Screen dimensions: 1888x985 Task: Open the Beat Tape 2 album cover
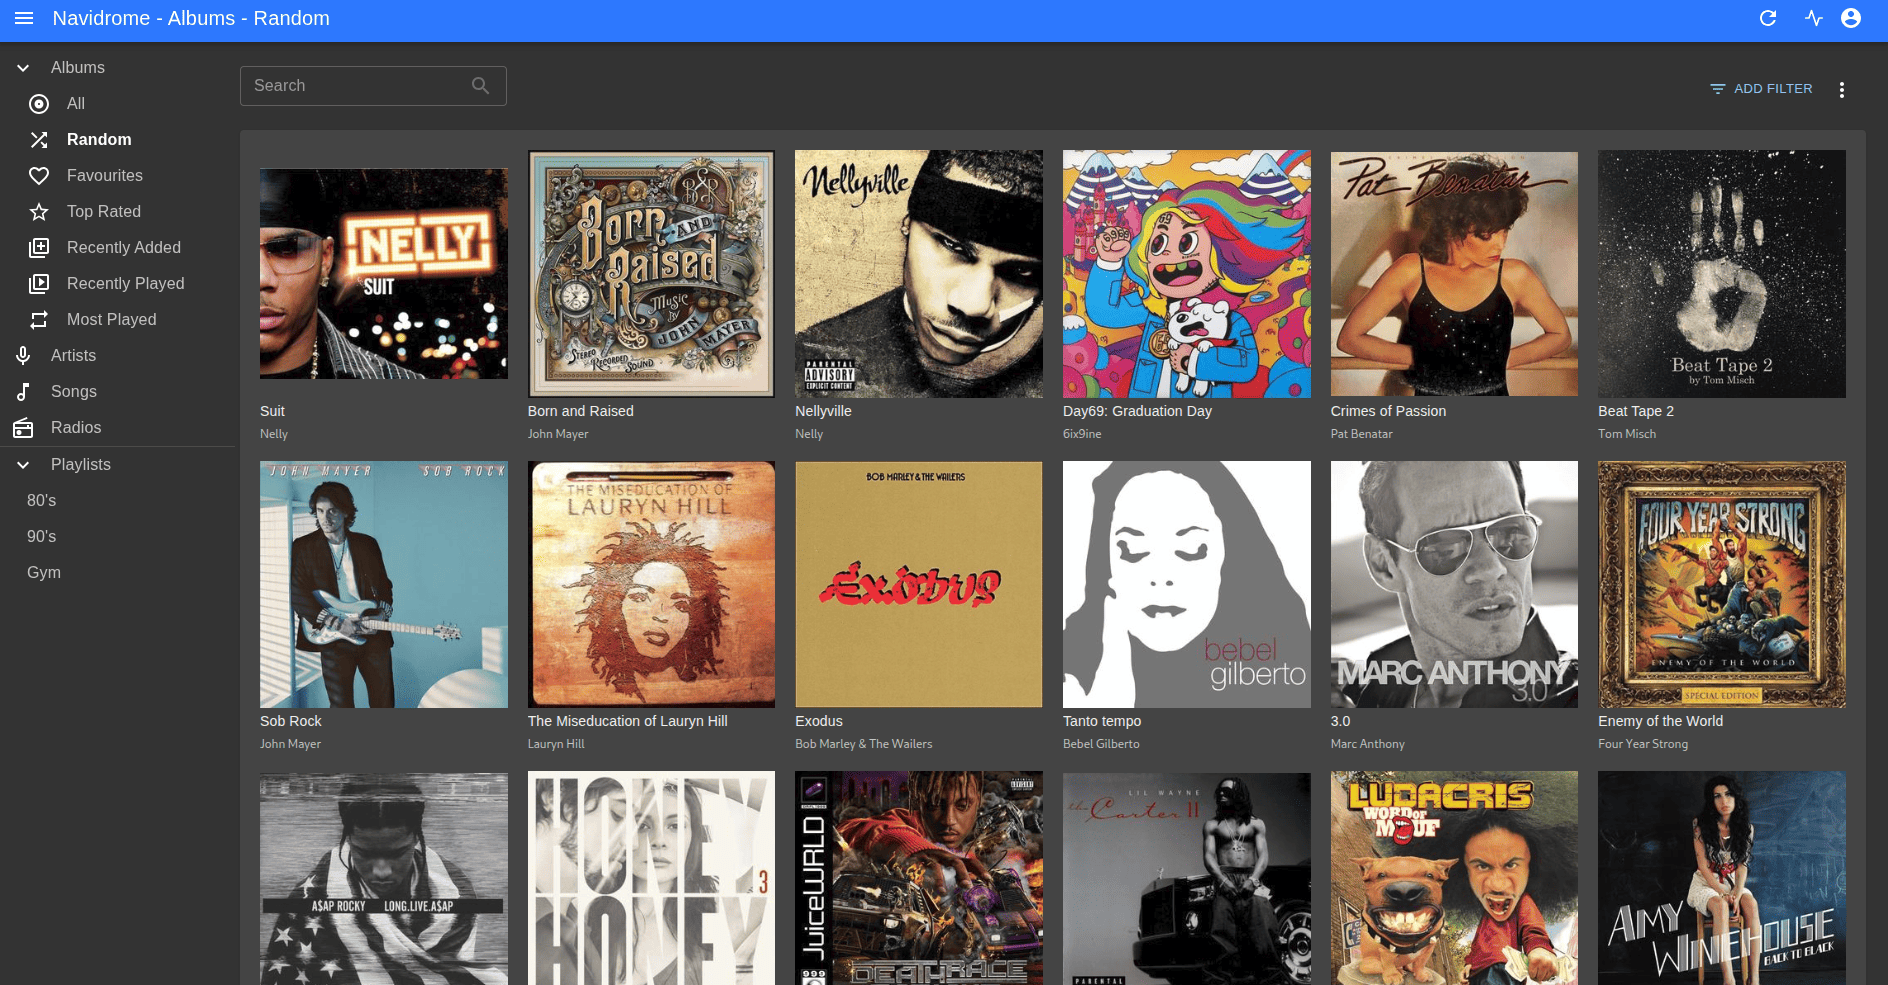(1722, 274)
